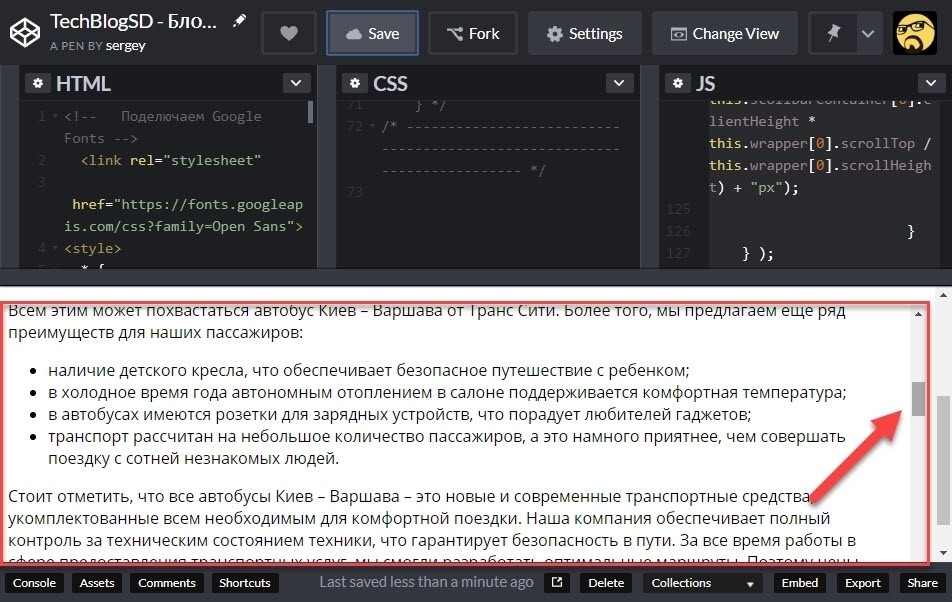Image resolution: width=952 pixels, height=602 pixels.
Task: Open pen in new window icon
Action: 557,583
